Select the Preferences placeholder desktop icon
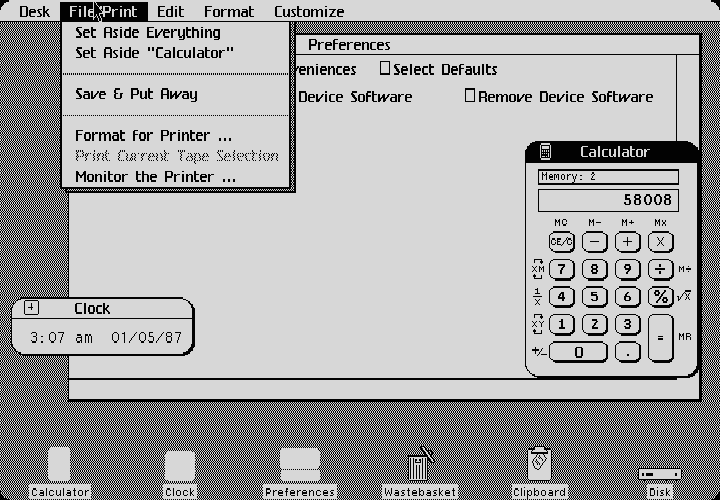The height and width of the screenshot is (500, 720). [300, 466]
